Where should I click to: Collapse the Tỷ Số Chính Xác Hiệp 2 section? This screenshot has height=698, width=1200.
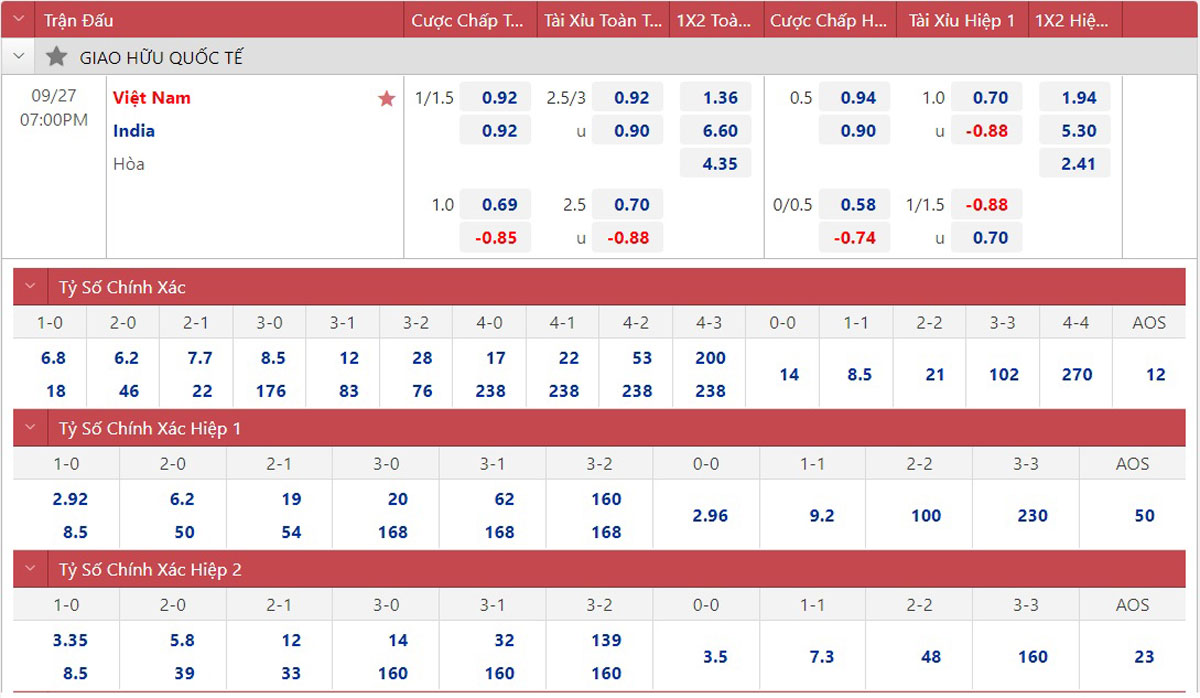click(30, 569)
